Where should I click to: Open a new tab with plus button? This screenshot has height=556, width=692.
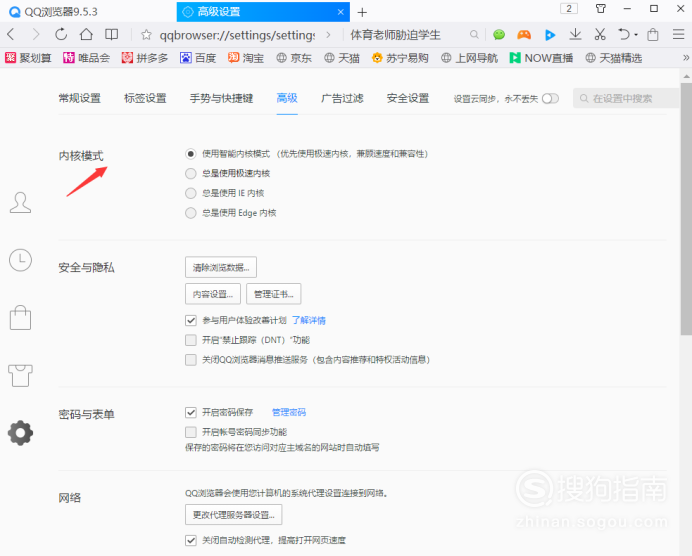(x=362, y=12)
